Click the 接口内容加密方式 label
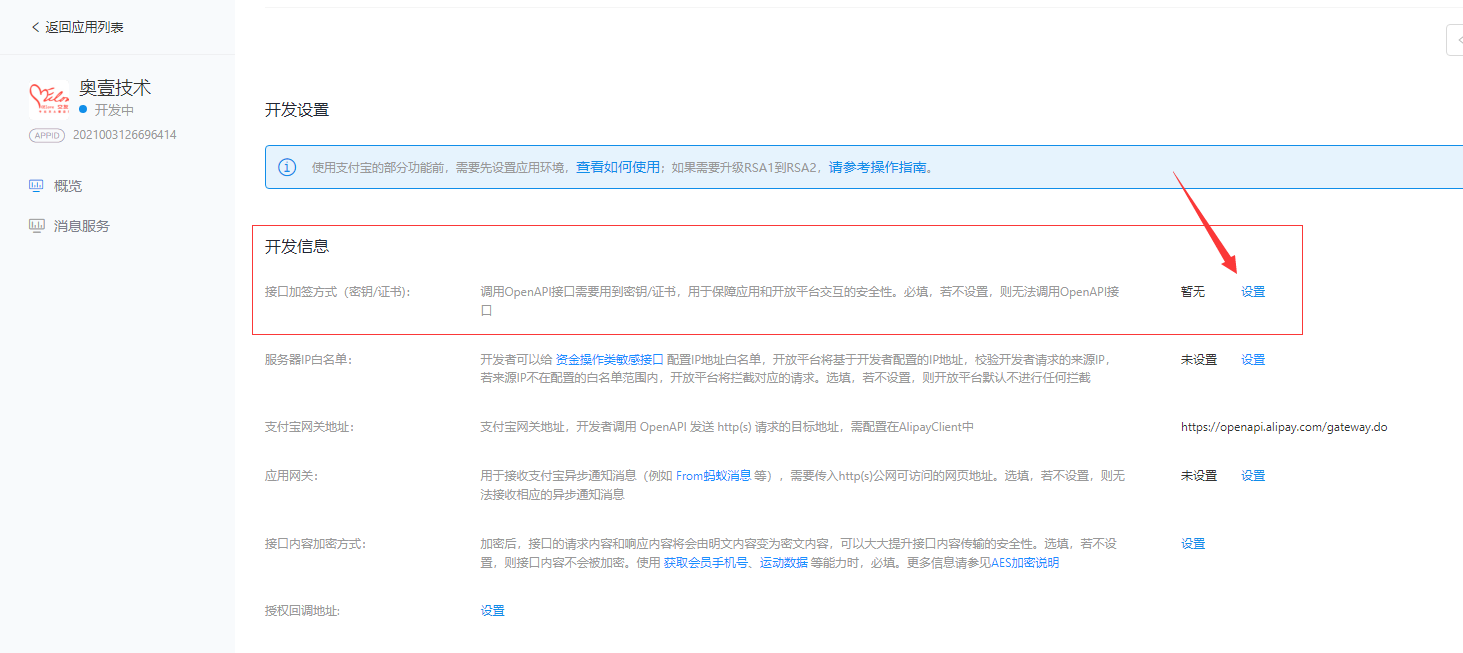1463x653 pixels. [x=315, y=544]
